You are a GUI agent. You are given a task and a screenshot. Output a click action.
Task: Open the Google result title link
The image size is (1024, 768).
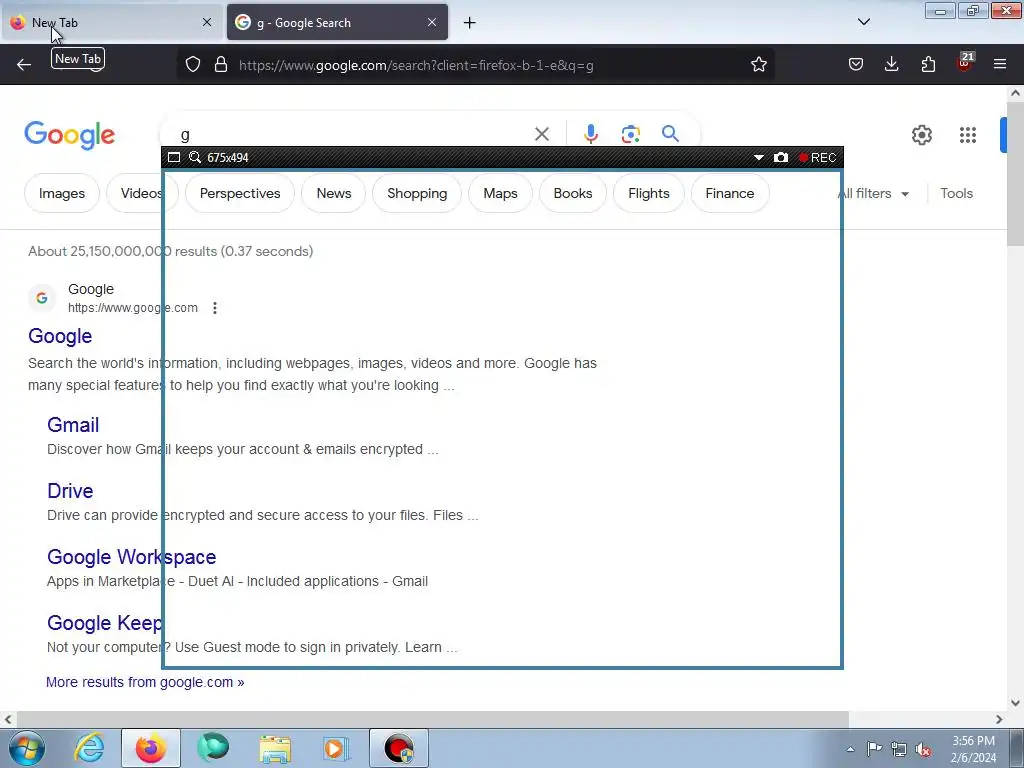tap(60, 336)
